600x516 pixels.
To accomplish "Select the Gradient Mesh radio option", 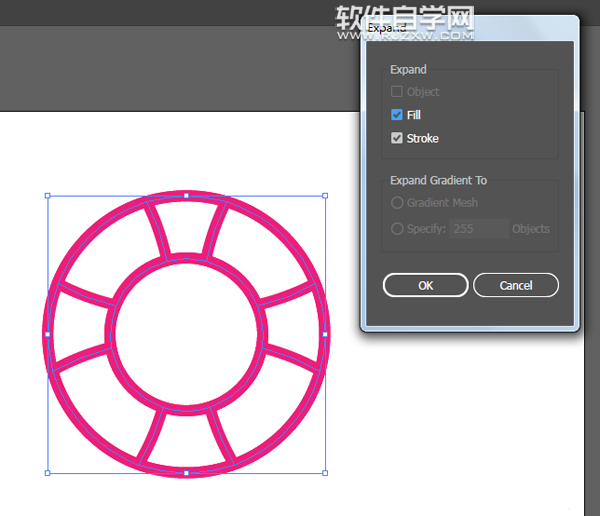I will 397,203.
